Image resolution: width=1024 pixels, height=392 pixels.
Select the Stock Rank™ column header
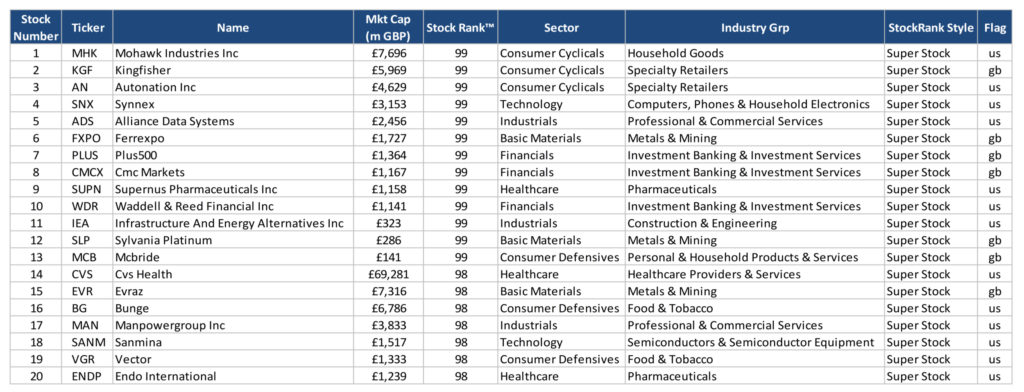pyautogui.click(x=460, y=28)
